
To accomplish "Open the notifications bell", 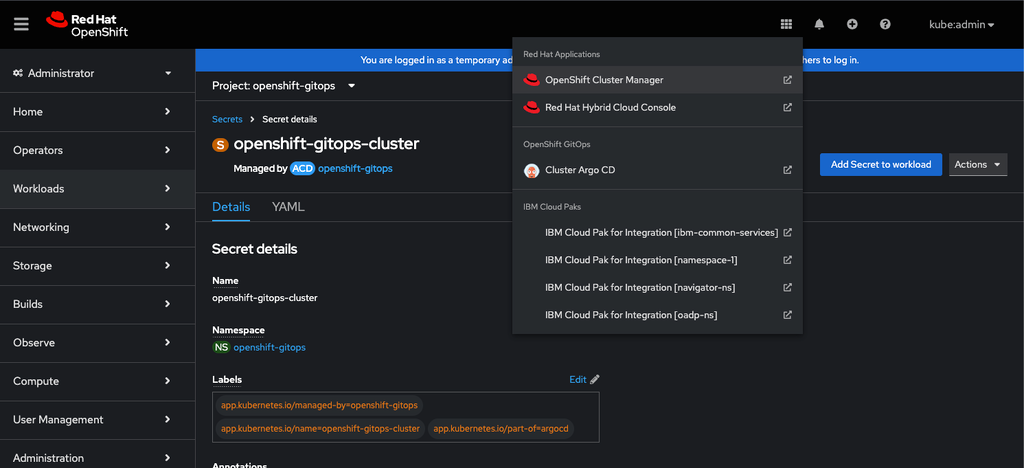I will tap(819, 24).
